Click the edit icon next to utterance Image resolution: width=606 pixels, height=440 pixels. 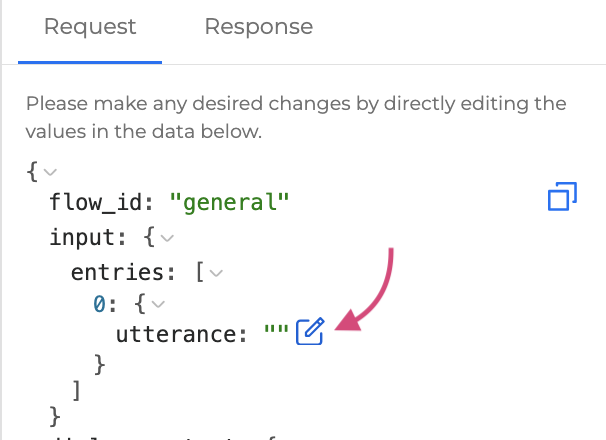pos(310,332)
